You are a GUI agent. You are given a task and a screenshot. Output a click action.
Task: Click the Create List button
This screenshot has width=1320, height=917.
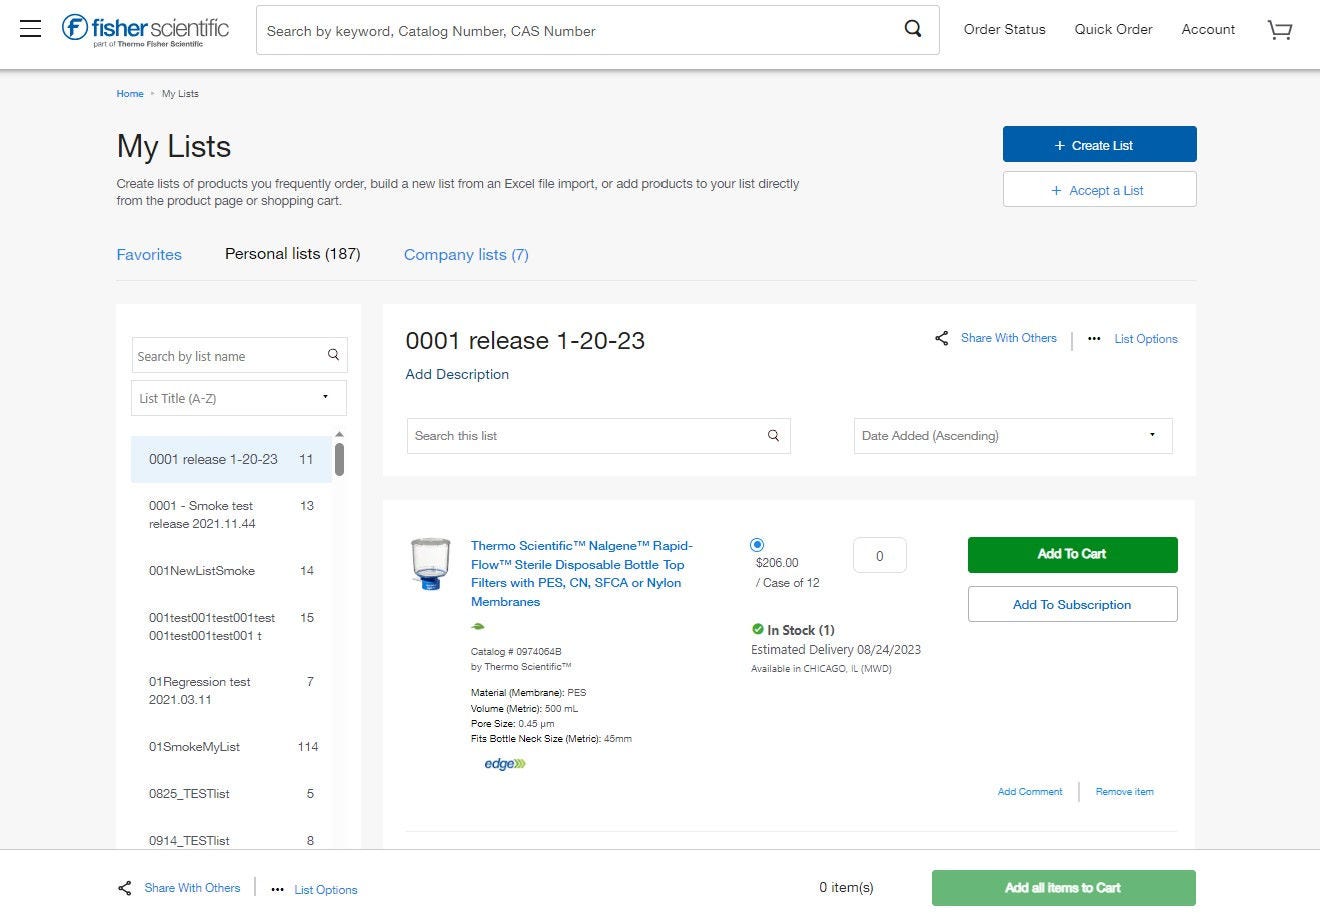pyautogui.click(x=1099, y=144)
